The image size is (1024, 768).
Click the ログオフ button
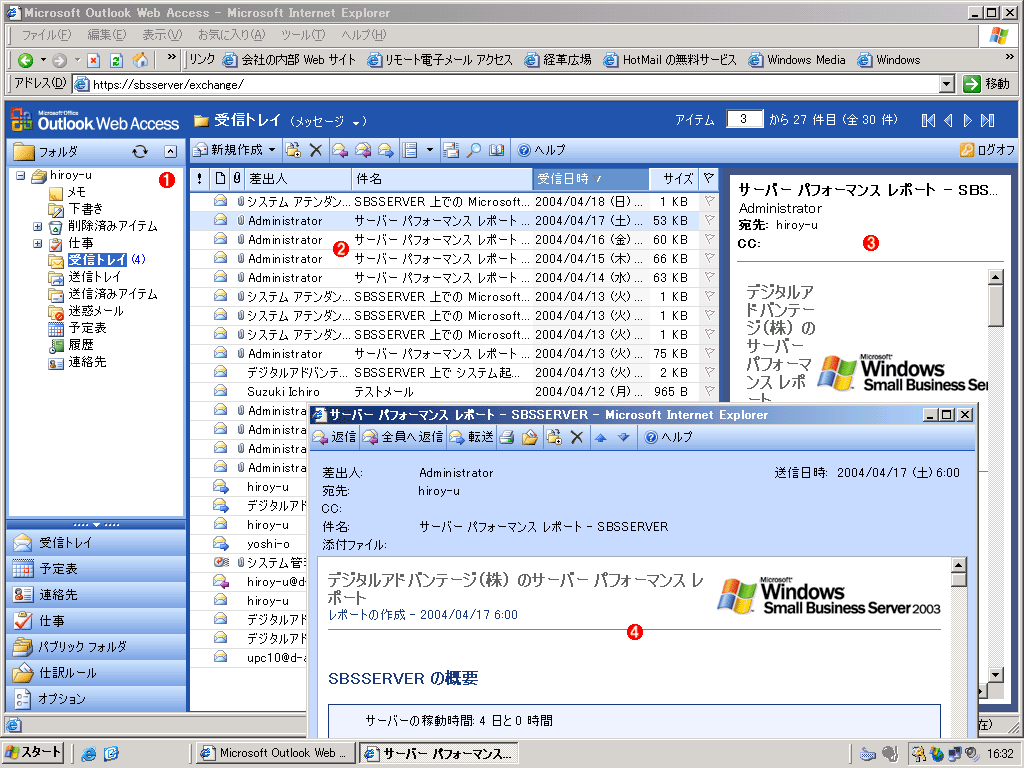pos(987,150)
